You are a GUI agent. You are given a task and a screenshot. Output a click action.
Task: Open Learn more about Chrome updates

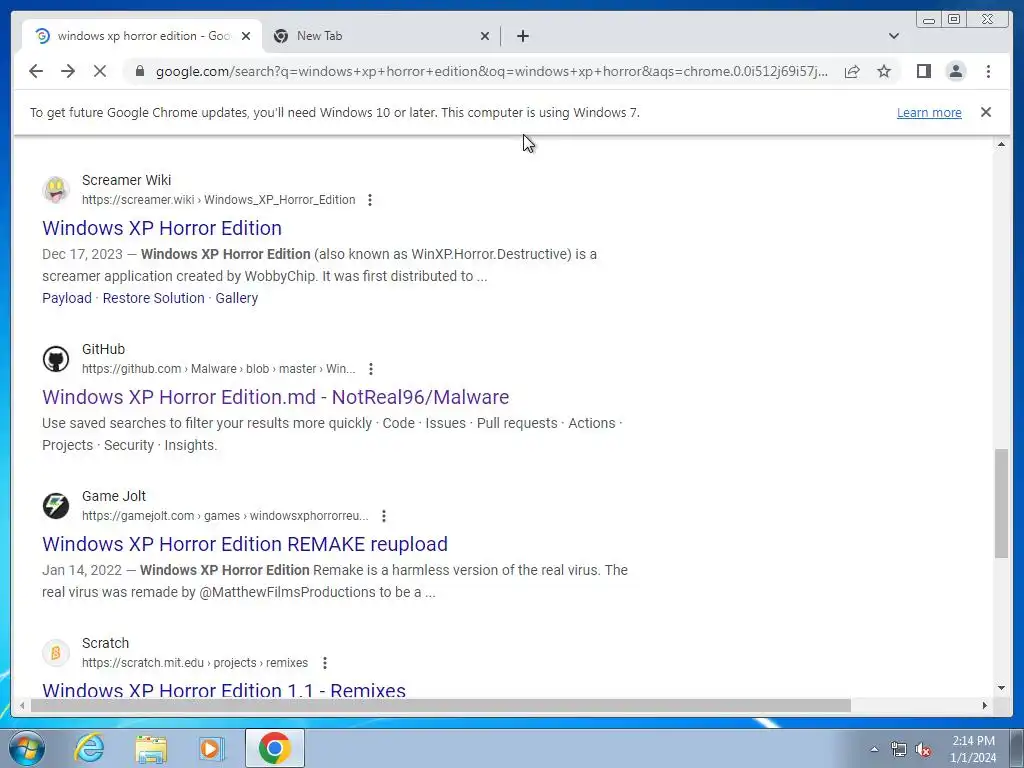929,112
